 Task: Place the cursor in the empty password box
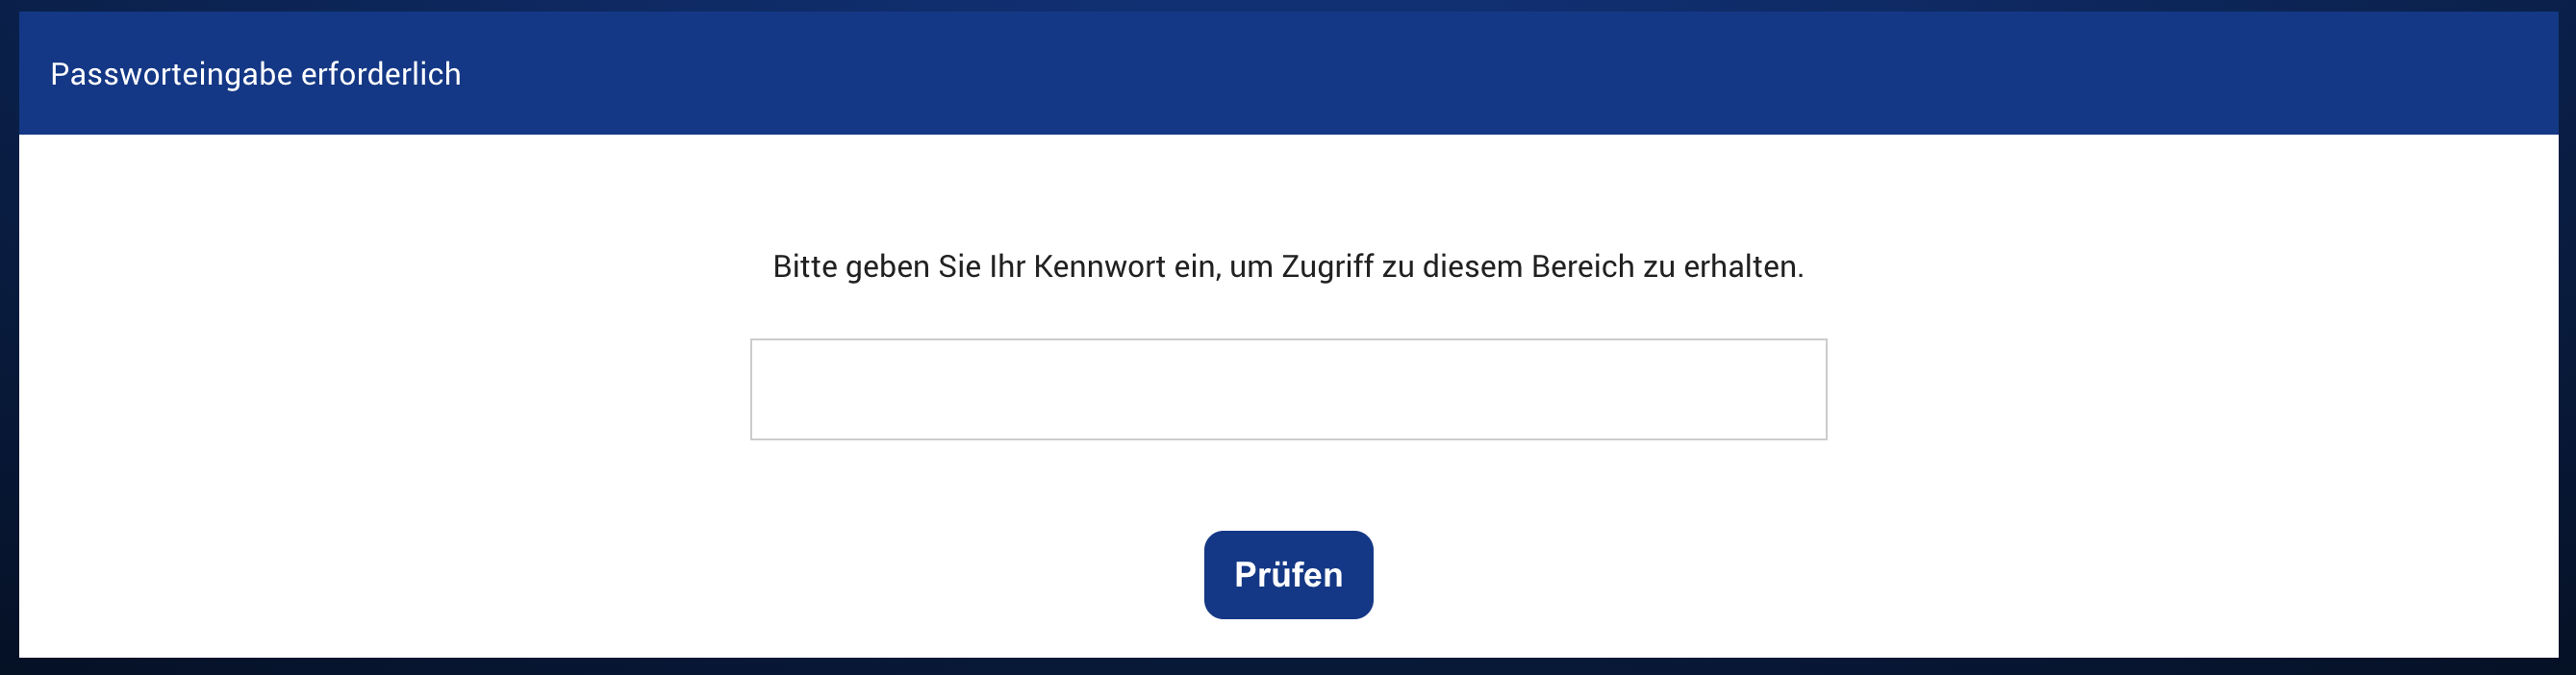pos(1288,389)
